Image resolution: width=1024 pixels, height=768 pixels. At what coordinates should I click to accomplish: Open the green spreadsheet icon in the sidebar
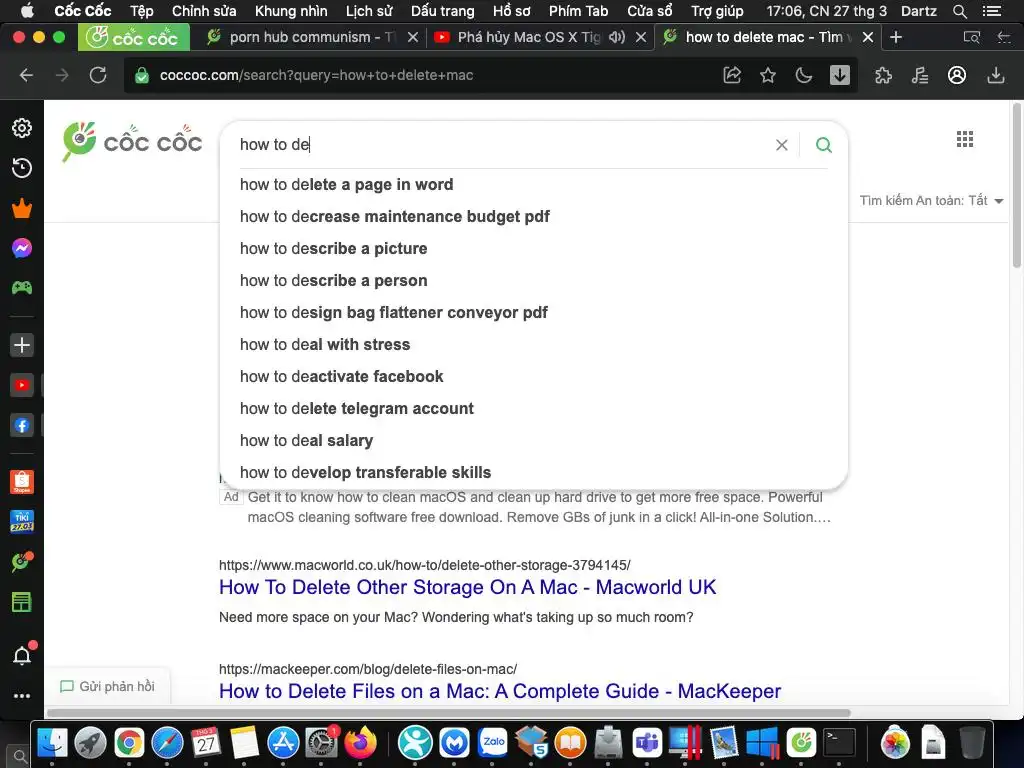pos(22,602)
